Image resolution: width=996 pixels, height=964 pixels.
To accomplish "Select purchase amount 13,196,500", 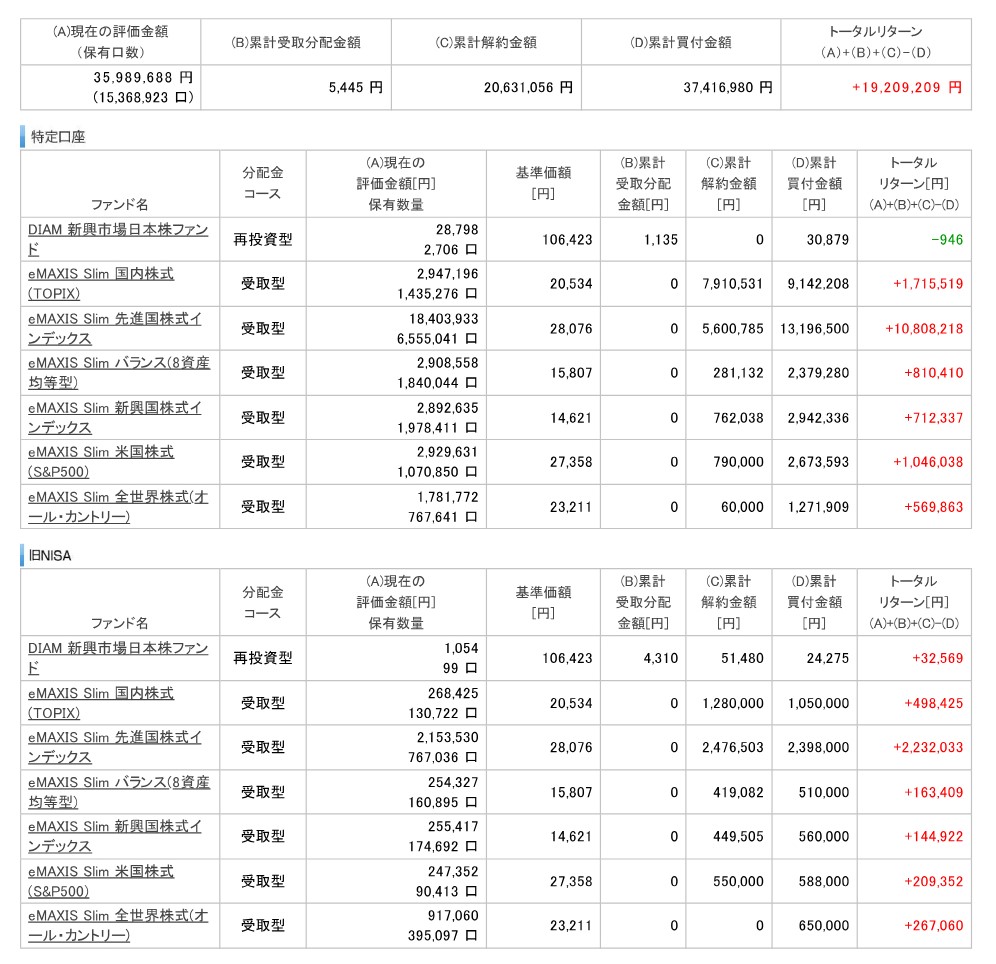I will pyautogui.click(x=814, y=328).
